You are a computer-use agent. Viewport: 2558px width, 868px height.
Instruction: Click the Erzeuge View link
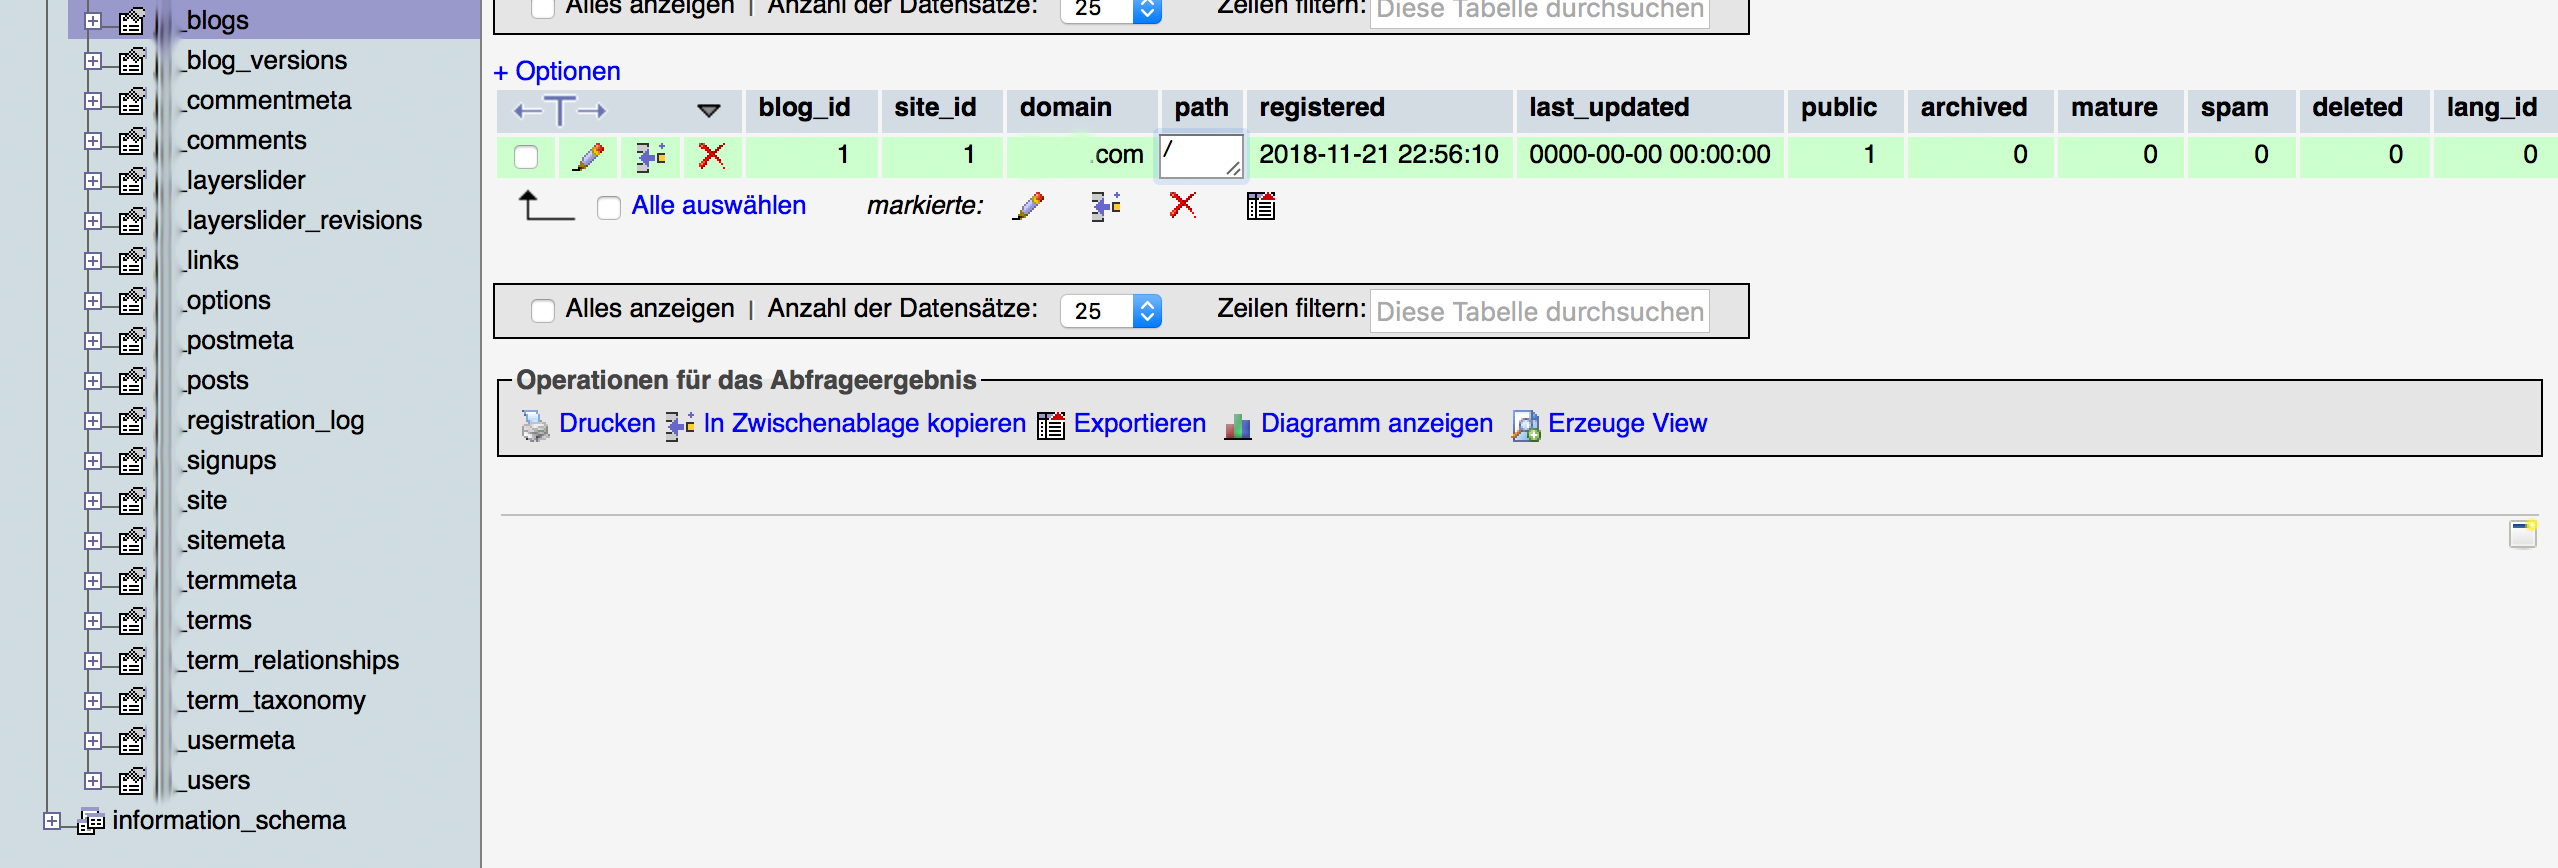[1627, 424]
